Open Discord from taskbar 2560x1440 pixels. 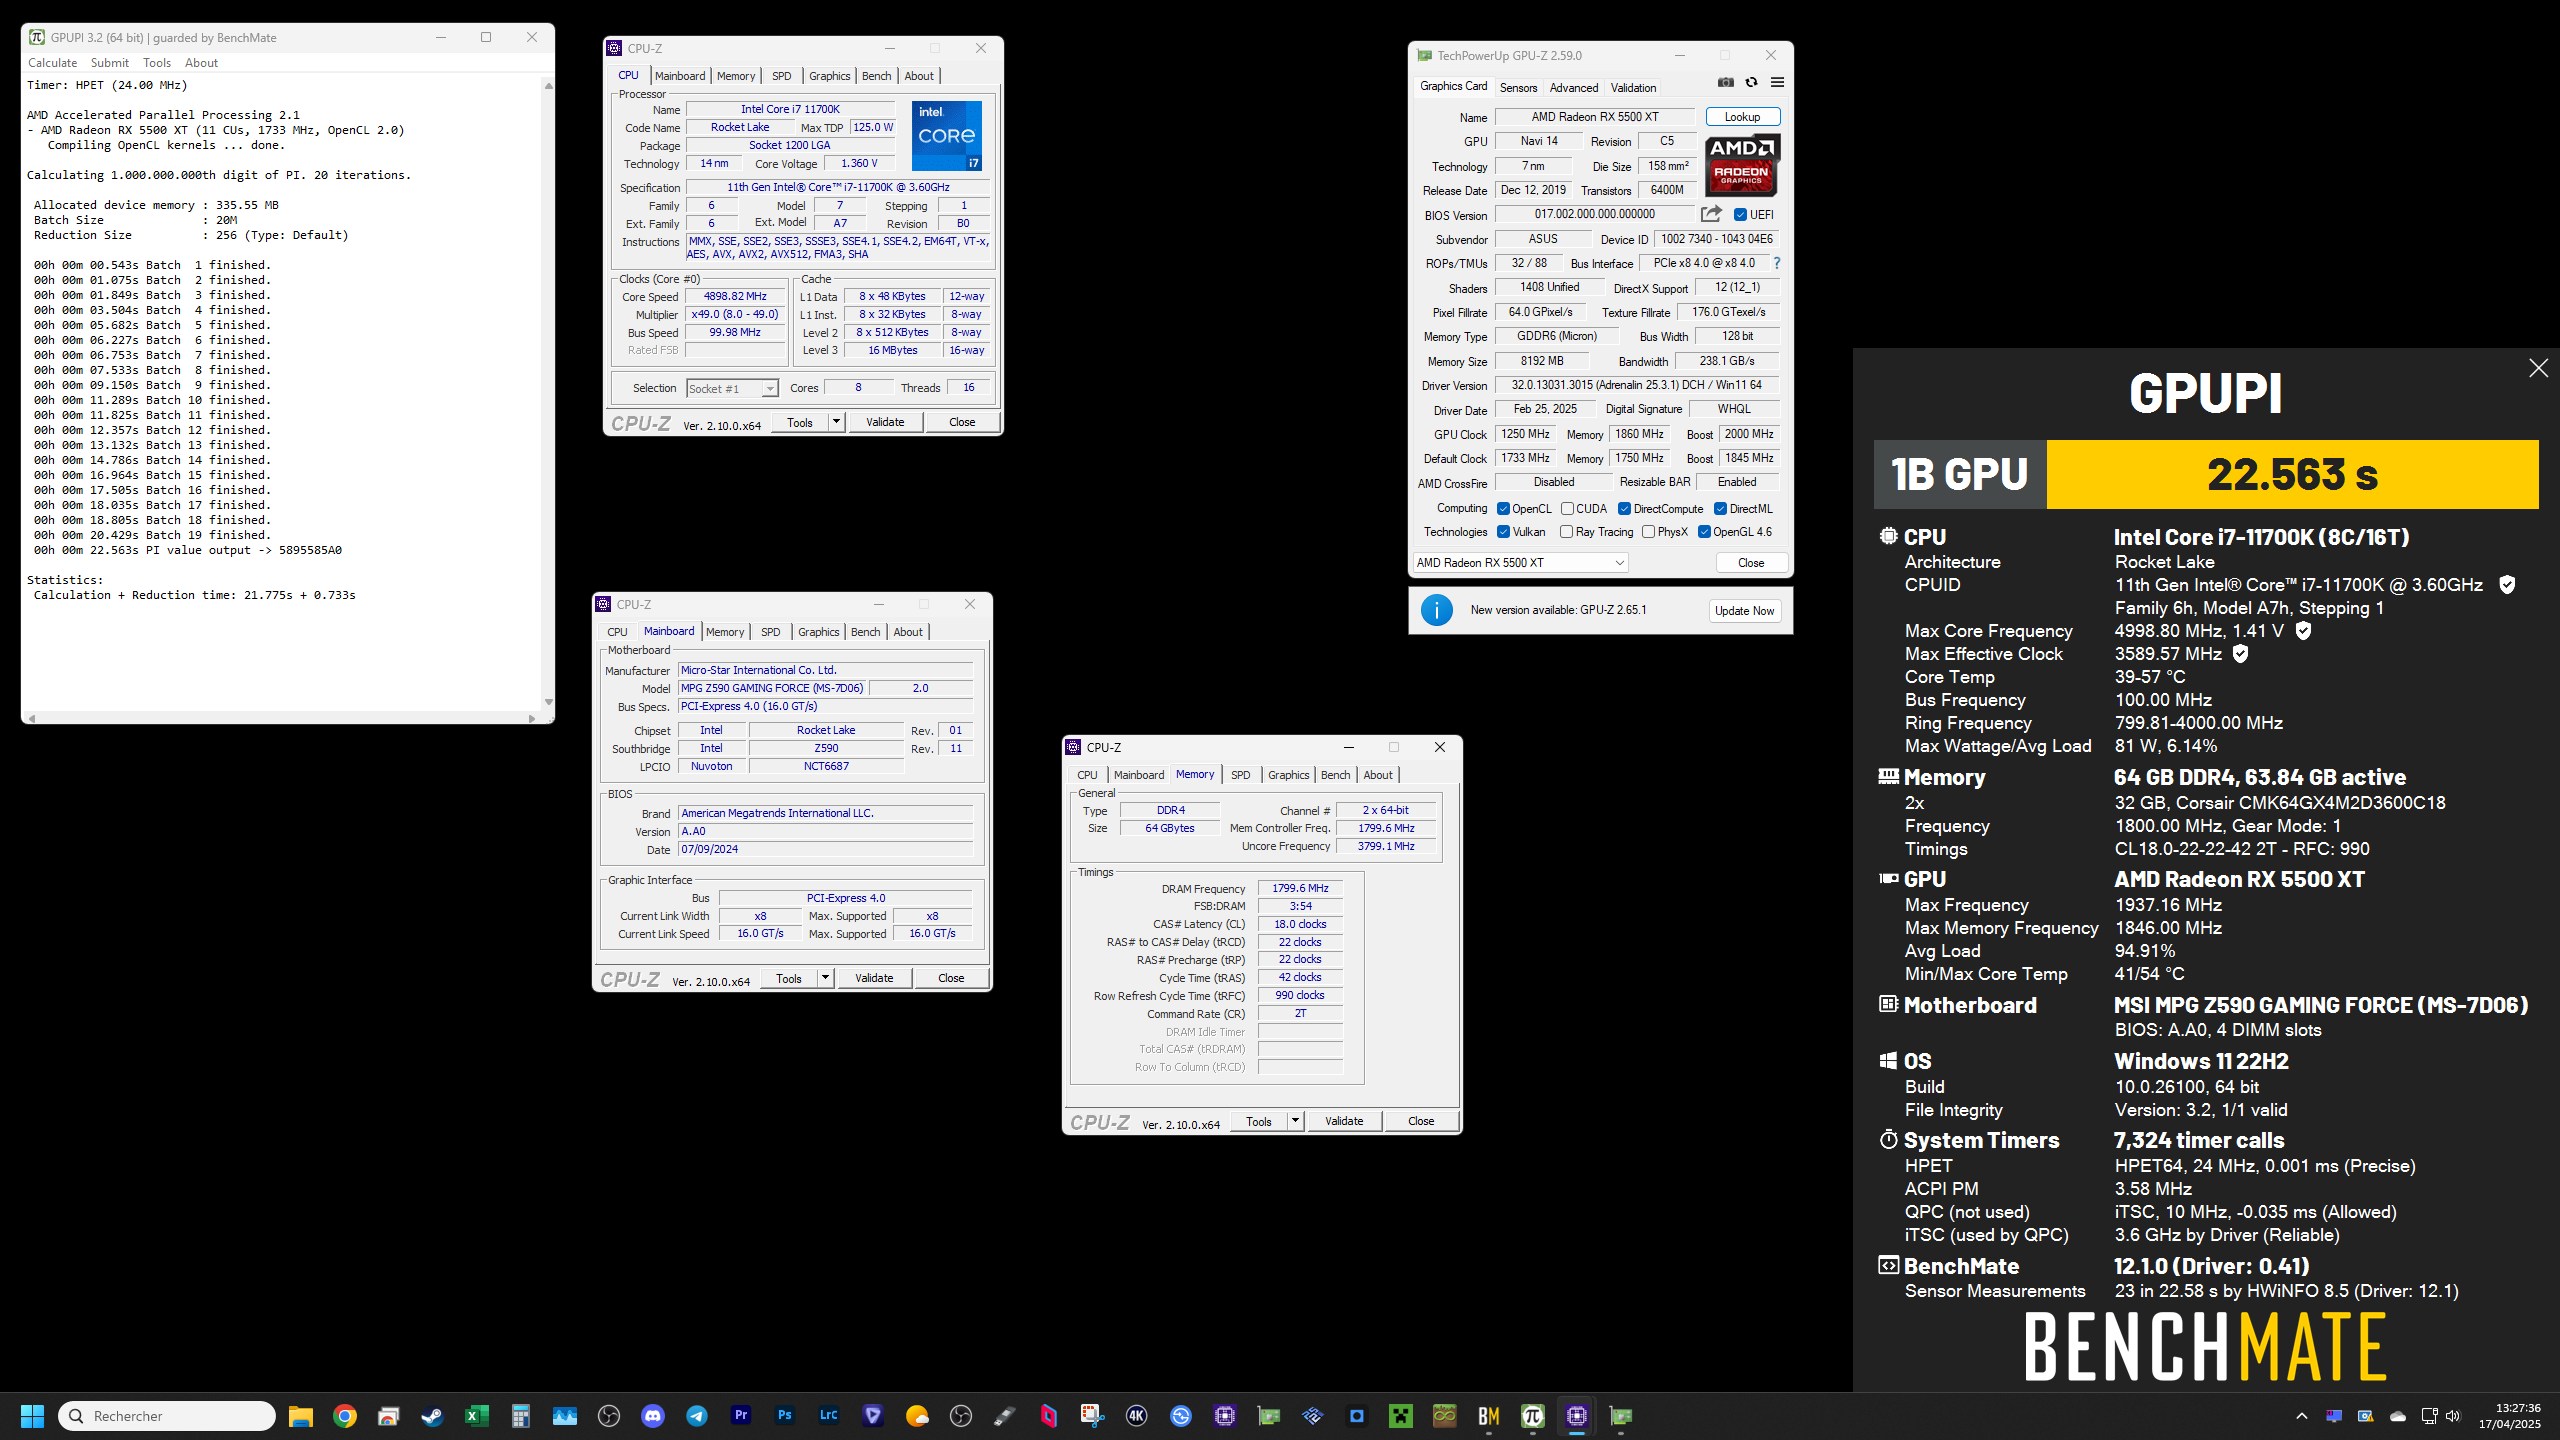click(653, 1416)
